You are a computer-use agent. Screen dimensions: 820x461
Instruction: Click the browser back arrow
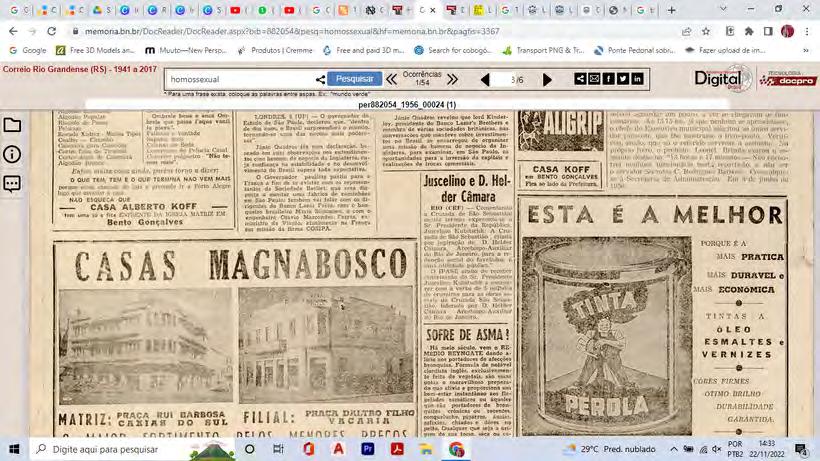click(x=13, y=31)
